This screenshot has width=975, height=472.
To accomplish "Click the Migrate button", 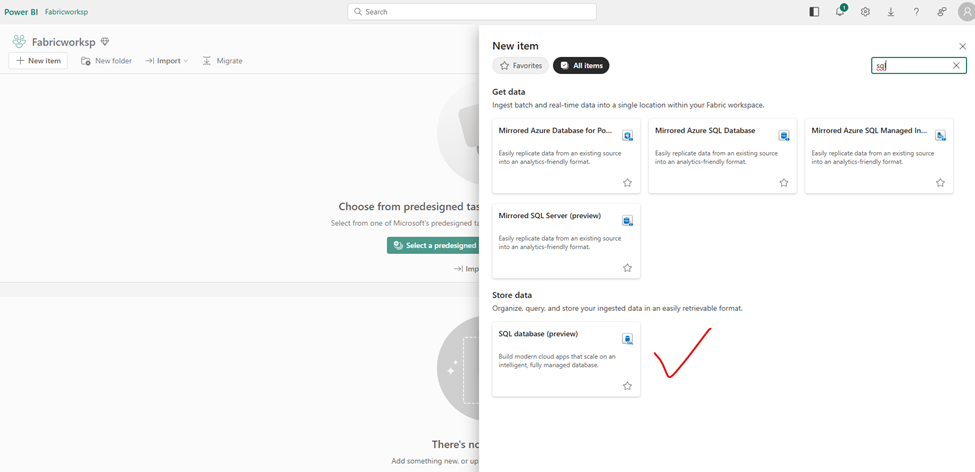I will 222,61.
